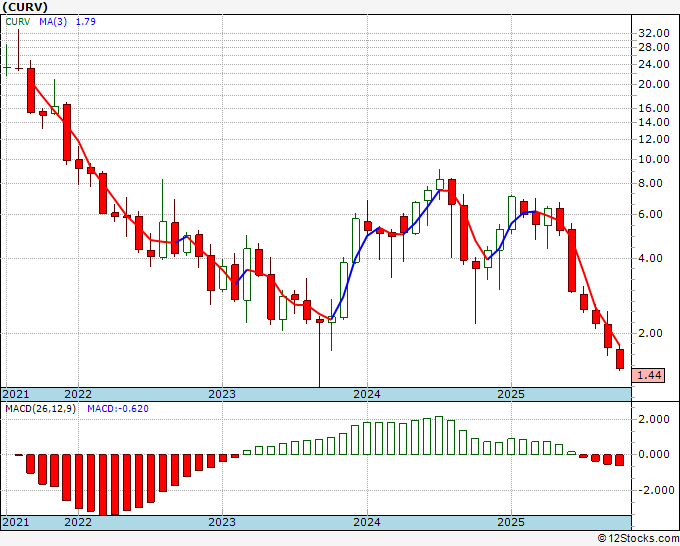Click 2021 on the price chart timeline
Viewport: 680px width, 546px height.
(x=16, y=394)
